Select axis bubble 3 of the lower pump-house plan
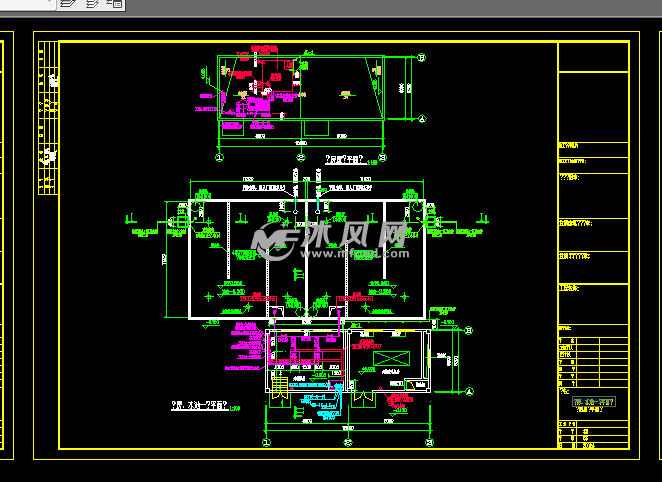This screenshot has height=482, width=662. (429, 442)
